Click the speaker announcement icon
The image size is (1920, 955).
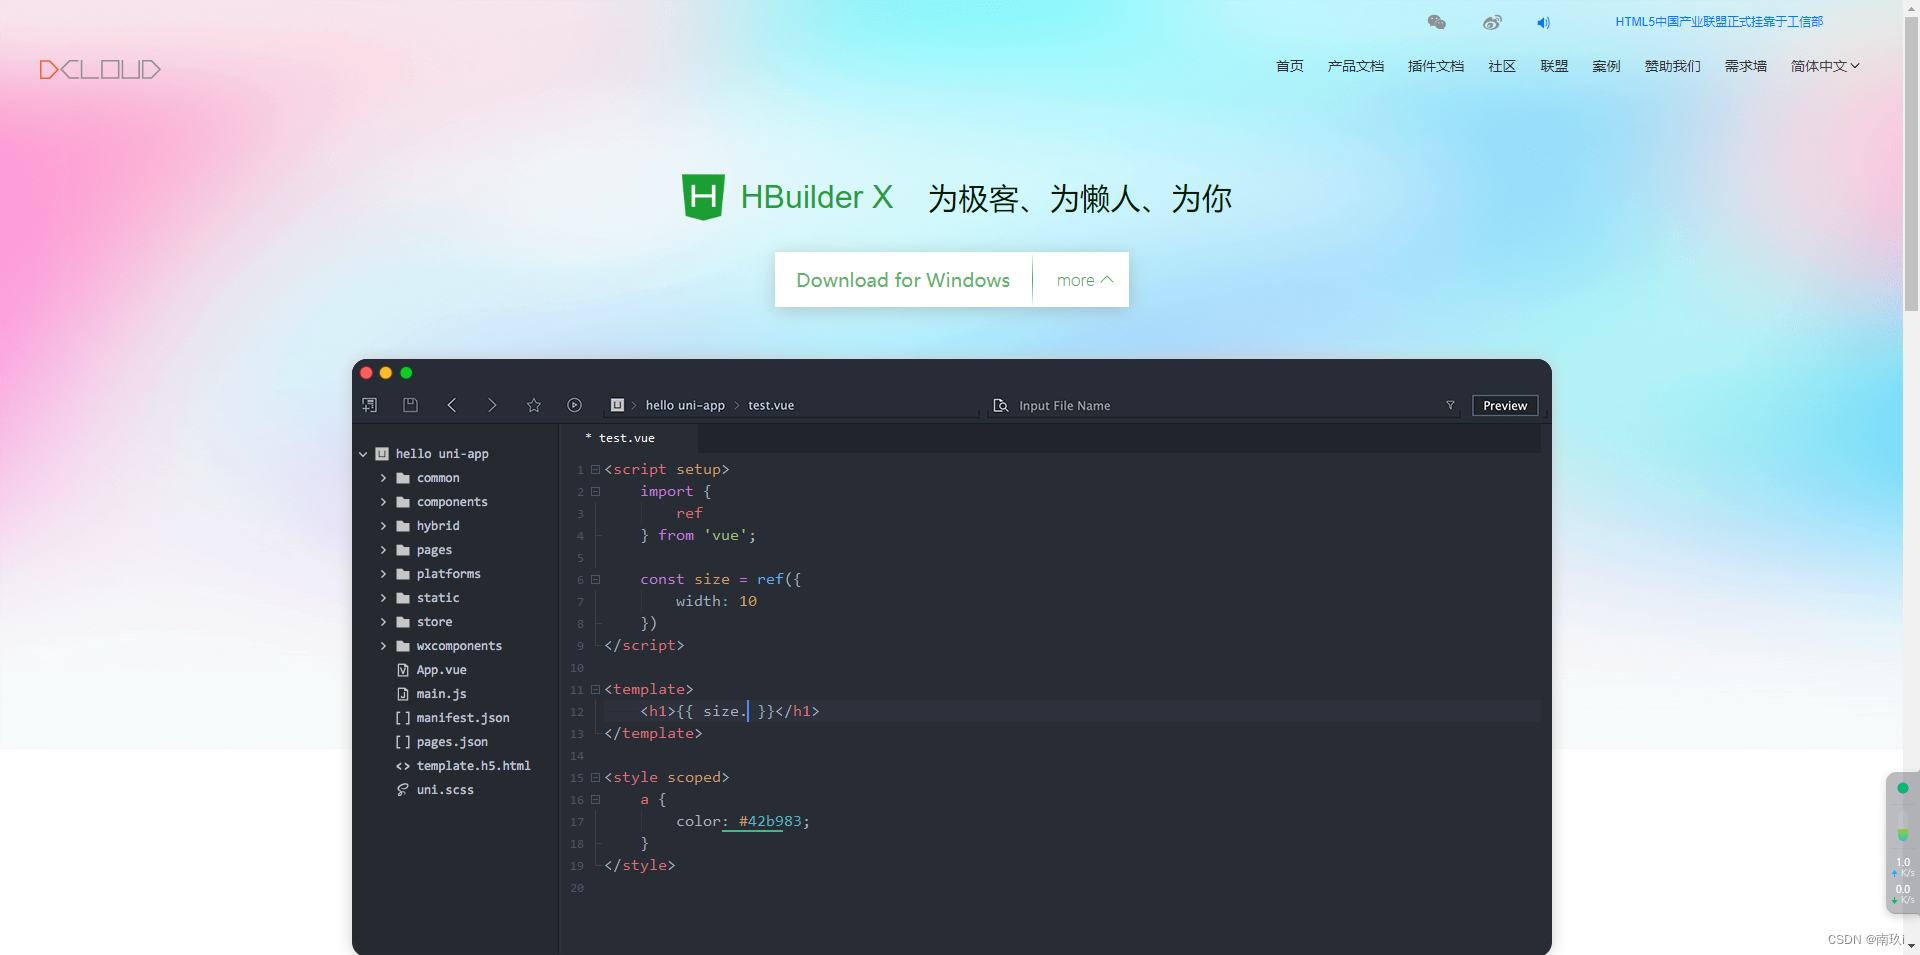point(1543,22)
